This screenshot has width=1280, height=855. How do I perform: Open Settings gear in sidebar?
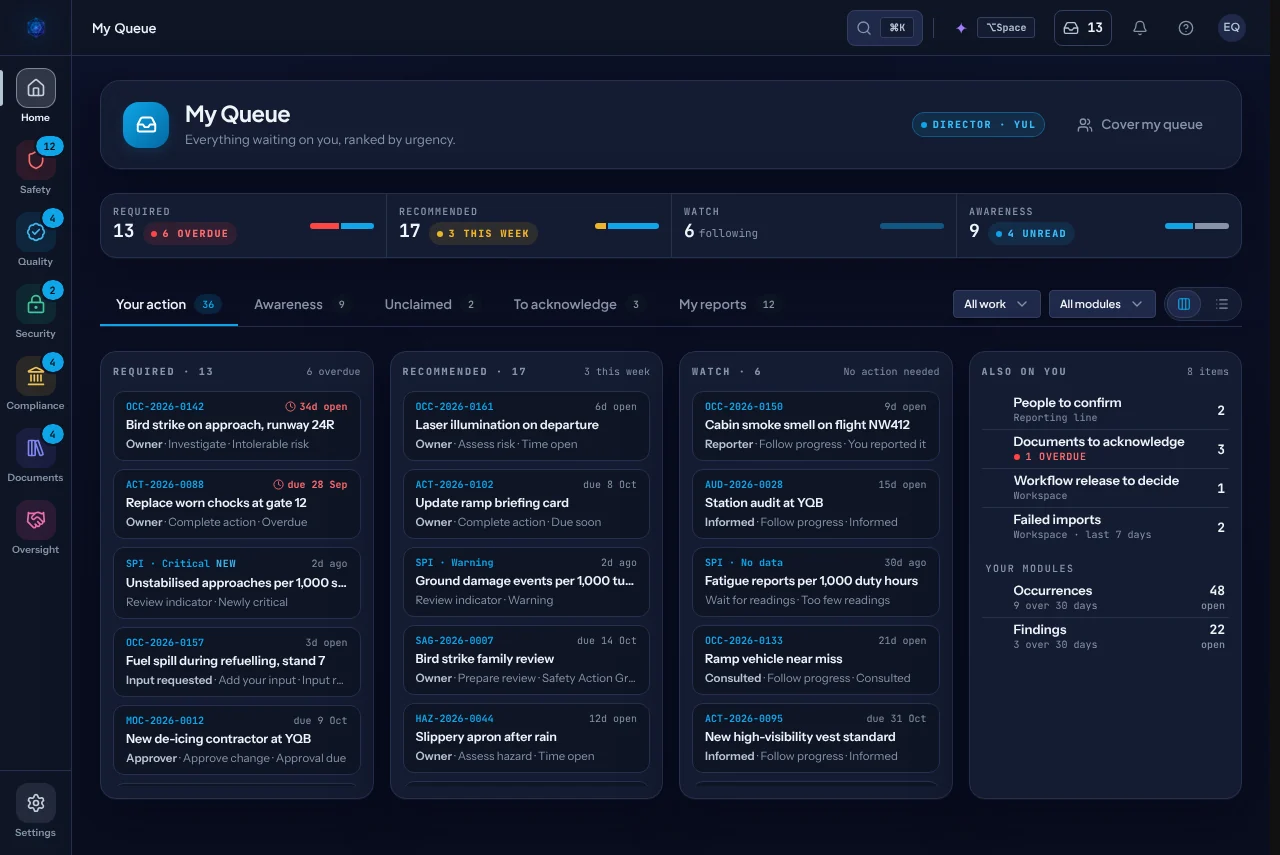click(36, 803)
